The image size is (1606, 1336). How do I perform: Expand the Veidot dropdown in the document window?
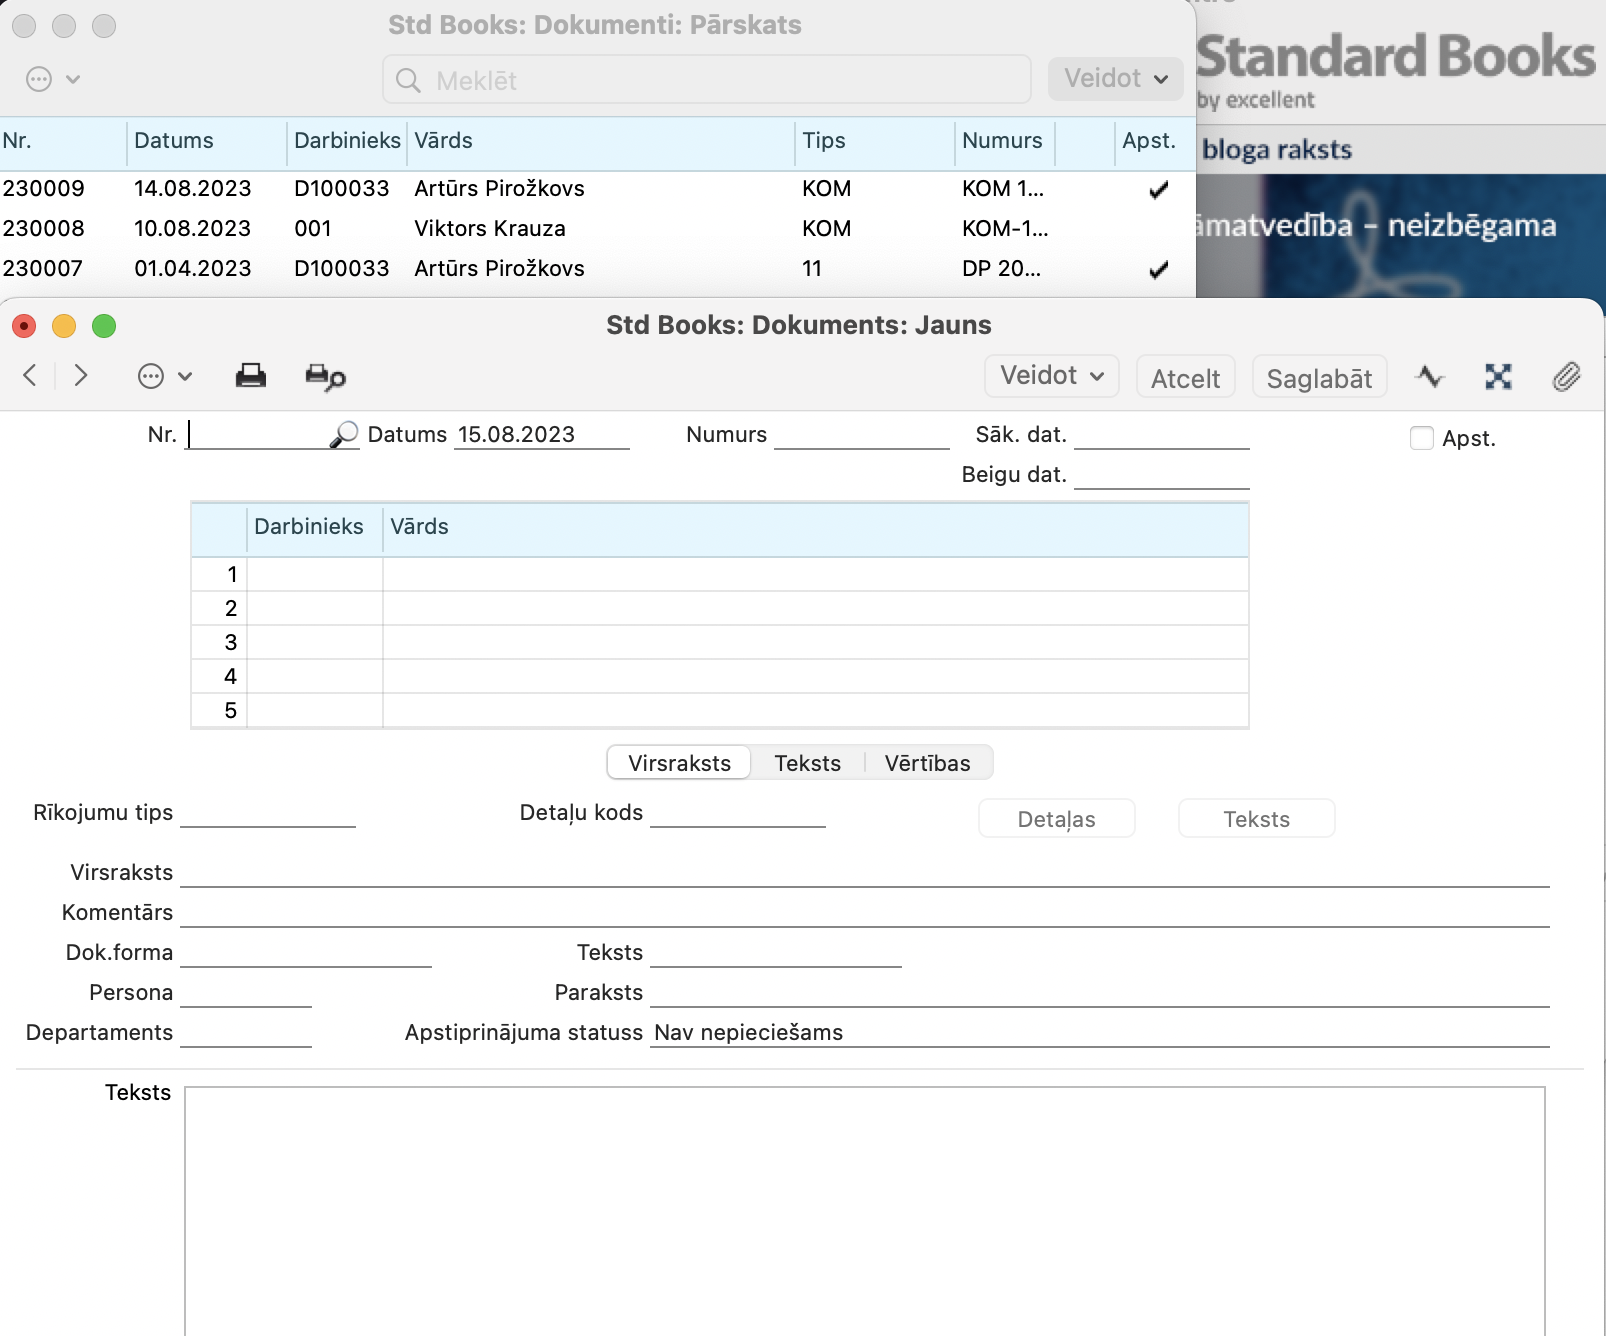click(x=1051, y=376)
